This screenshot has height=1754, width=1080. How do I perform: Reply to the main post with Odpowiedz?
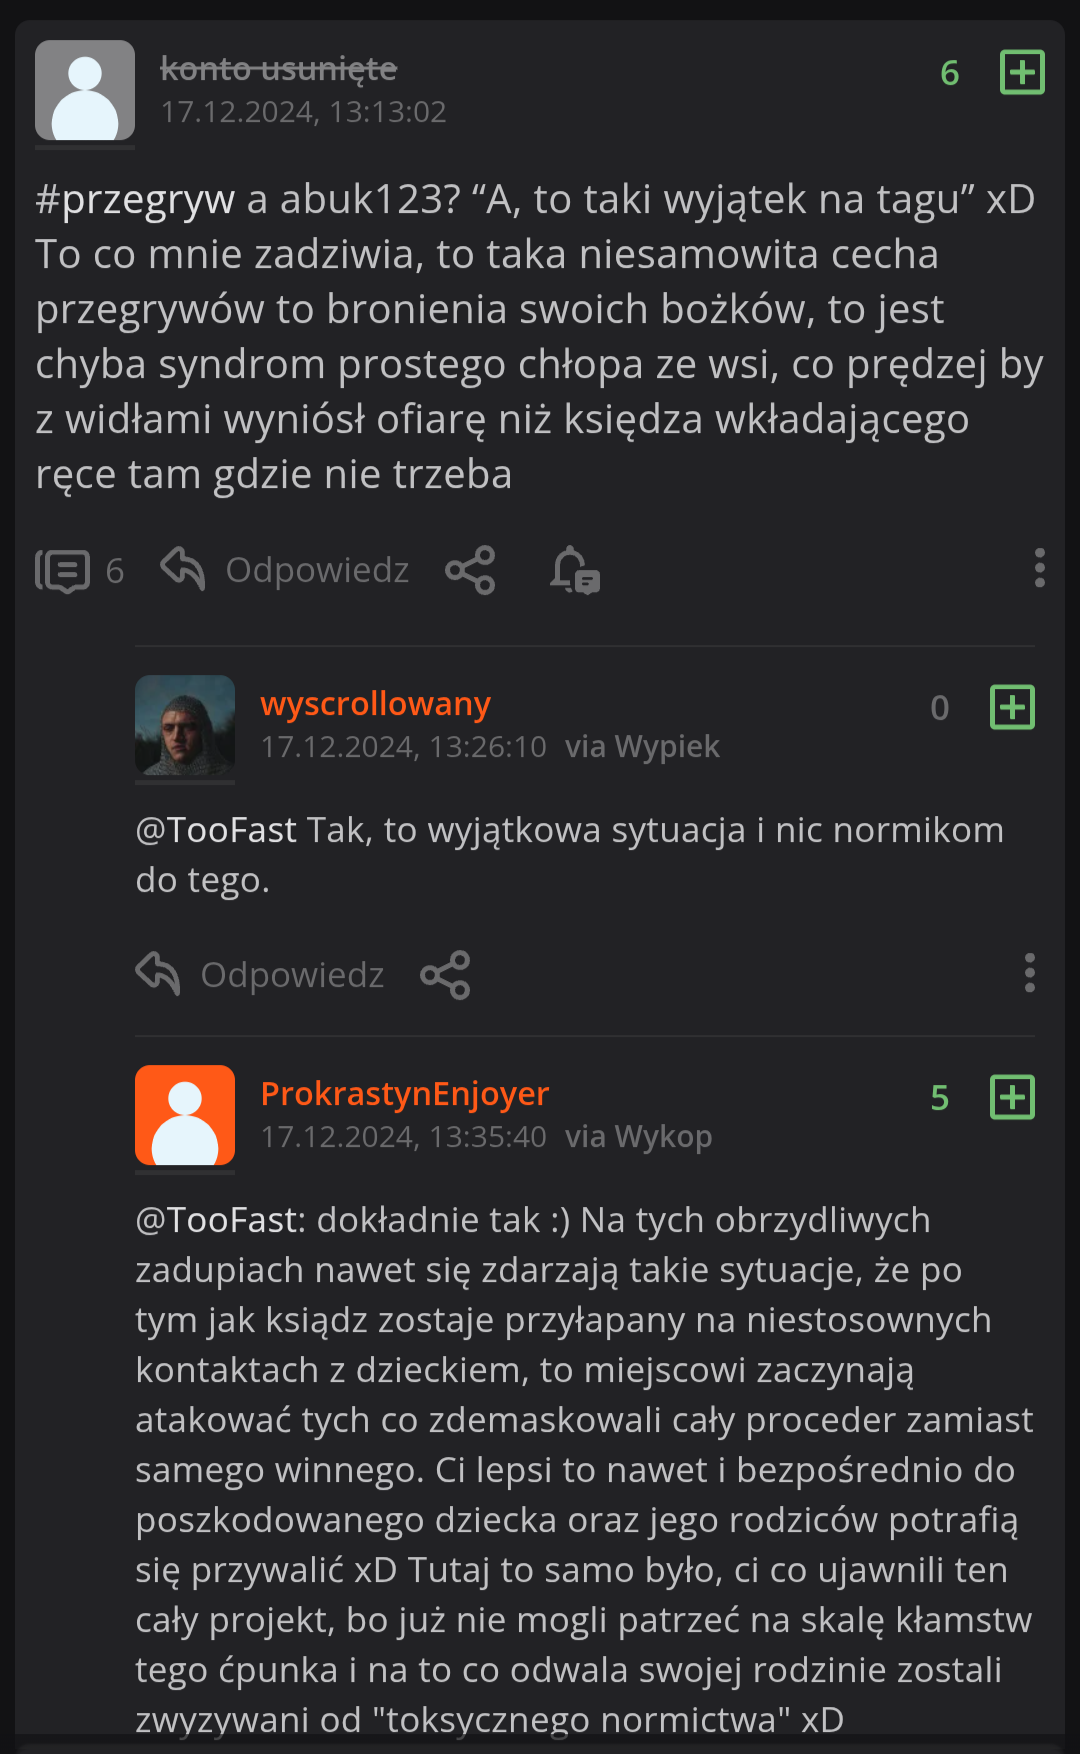(x=286, y=570)
